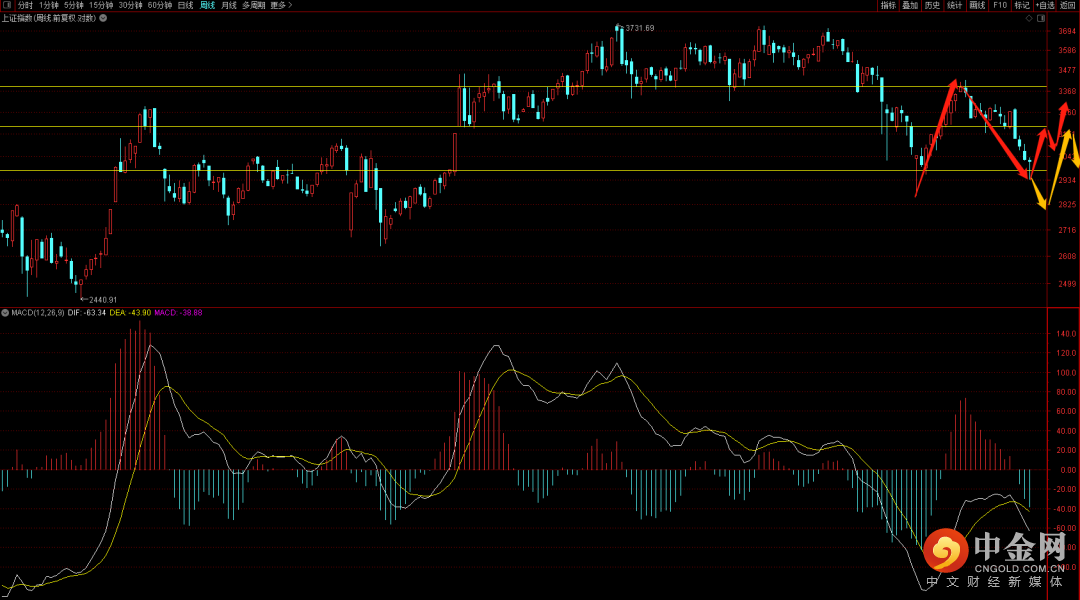Viewport: 1080px width, 600px height.
Task: Expand the 更多 periods menu
Action: click(x=281, y=5)
